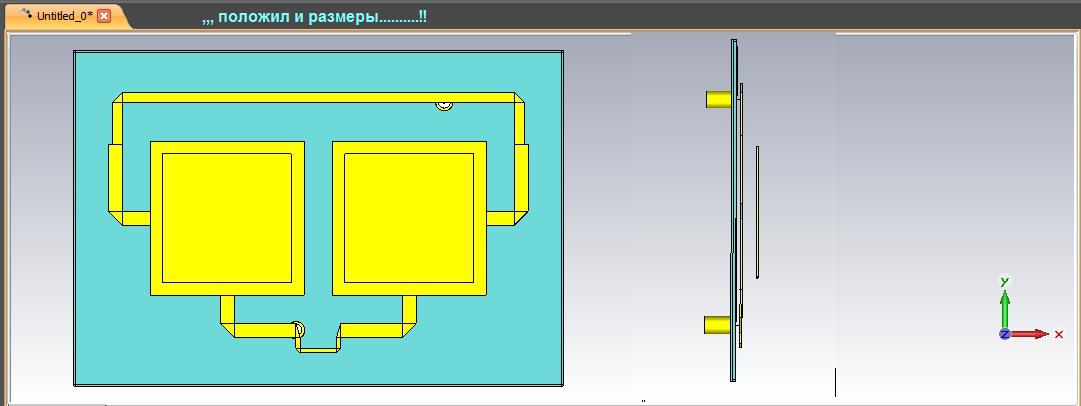This screenshot has width=1081, height=406.
Task: Click the port circle on bottom feed line
Action: pos(298,328)
